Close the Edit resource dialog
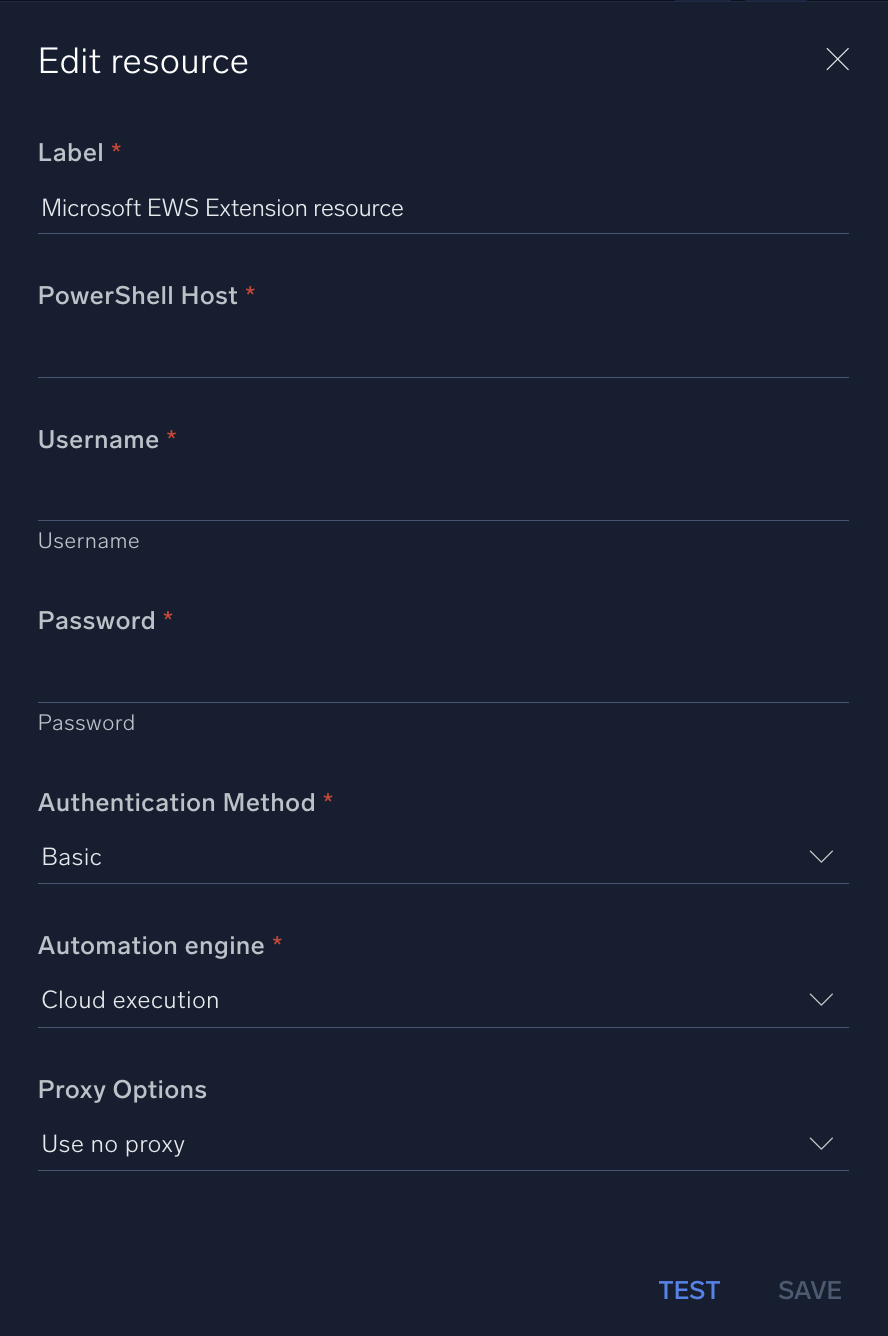The width and height of the screenshot is (888, 1336). [837, 59]
